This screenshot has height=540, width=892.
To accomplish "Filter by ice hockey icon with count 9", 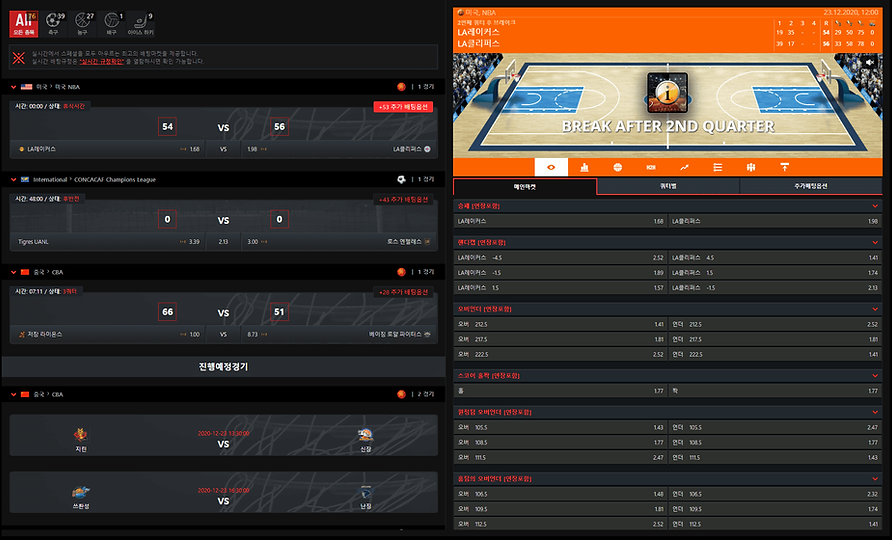I will pos(141,24).
